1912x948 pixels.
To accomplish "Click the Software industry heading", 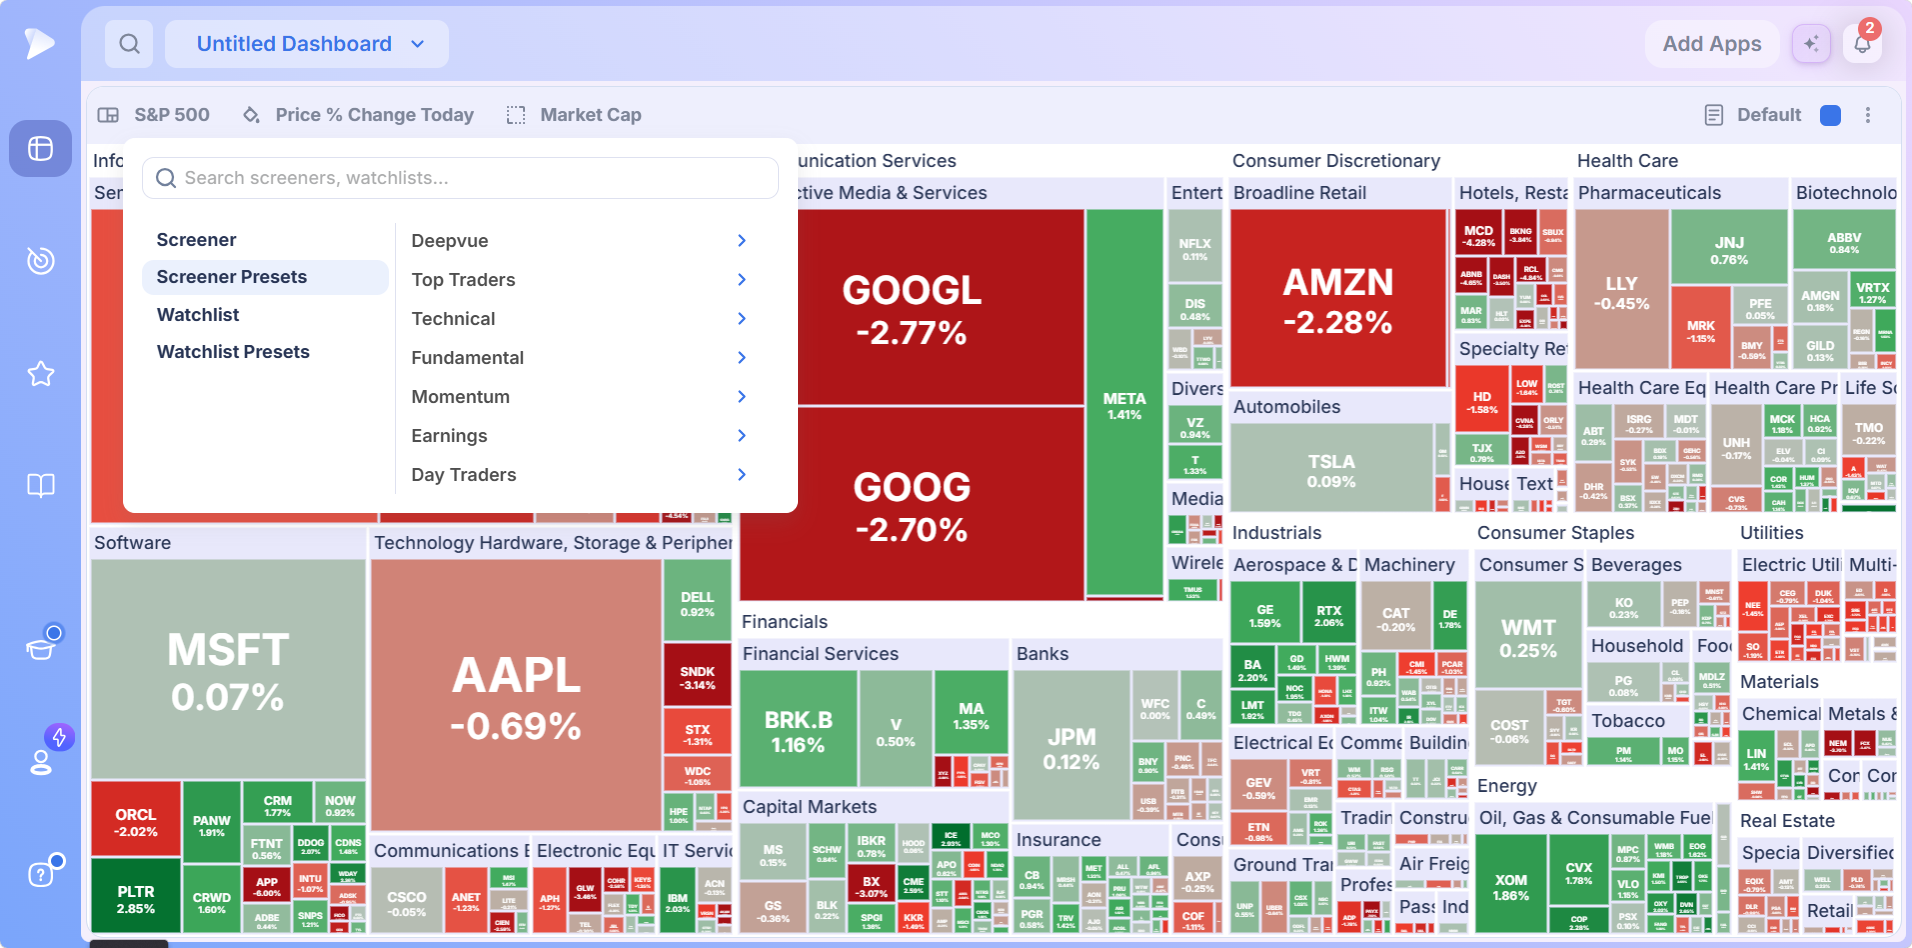I will tap(133, 543).
